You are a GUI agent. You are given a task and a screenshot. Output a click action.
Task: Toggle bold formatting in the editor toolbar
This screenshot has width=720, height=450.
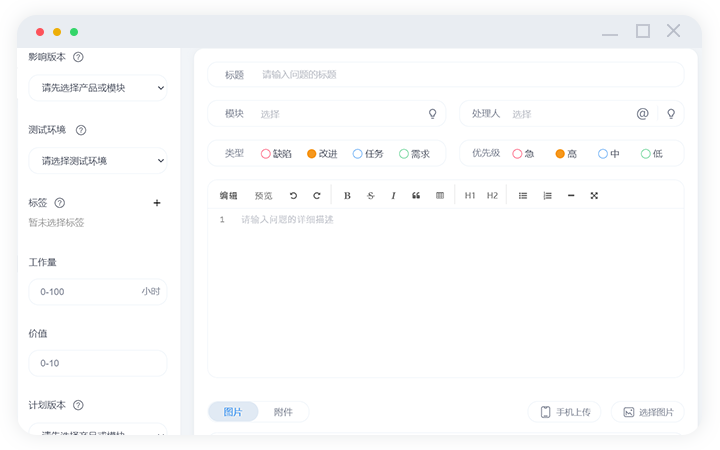click(x=347, y=195)
